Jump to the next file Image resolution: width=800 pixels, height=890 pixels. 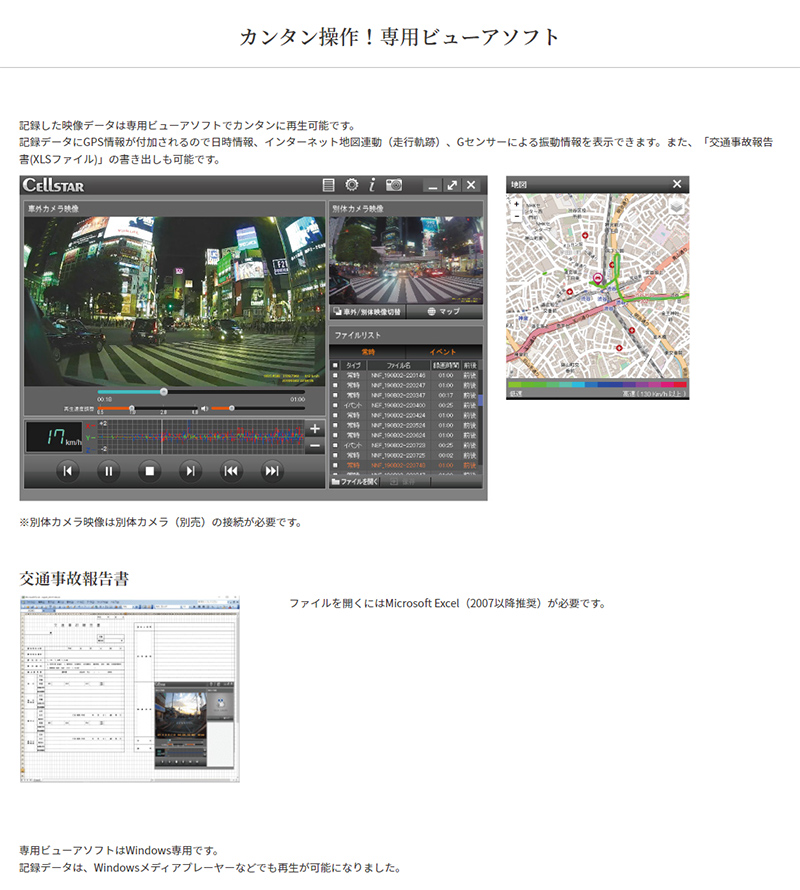[x=272, y=471]
